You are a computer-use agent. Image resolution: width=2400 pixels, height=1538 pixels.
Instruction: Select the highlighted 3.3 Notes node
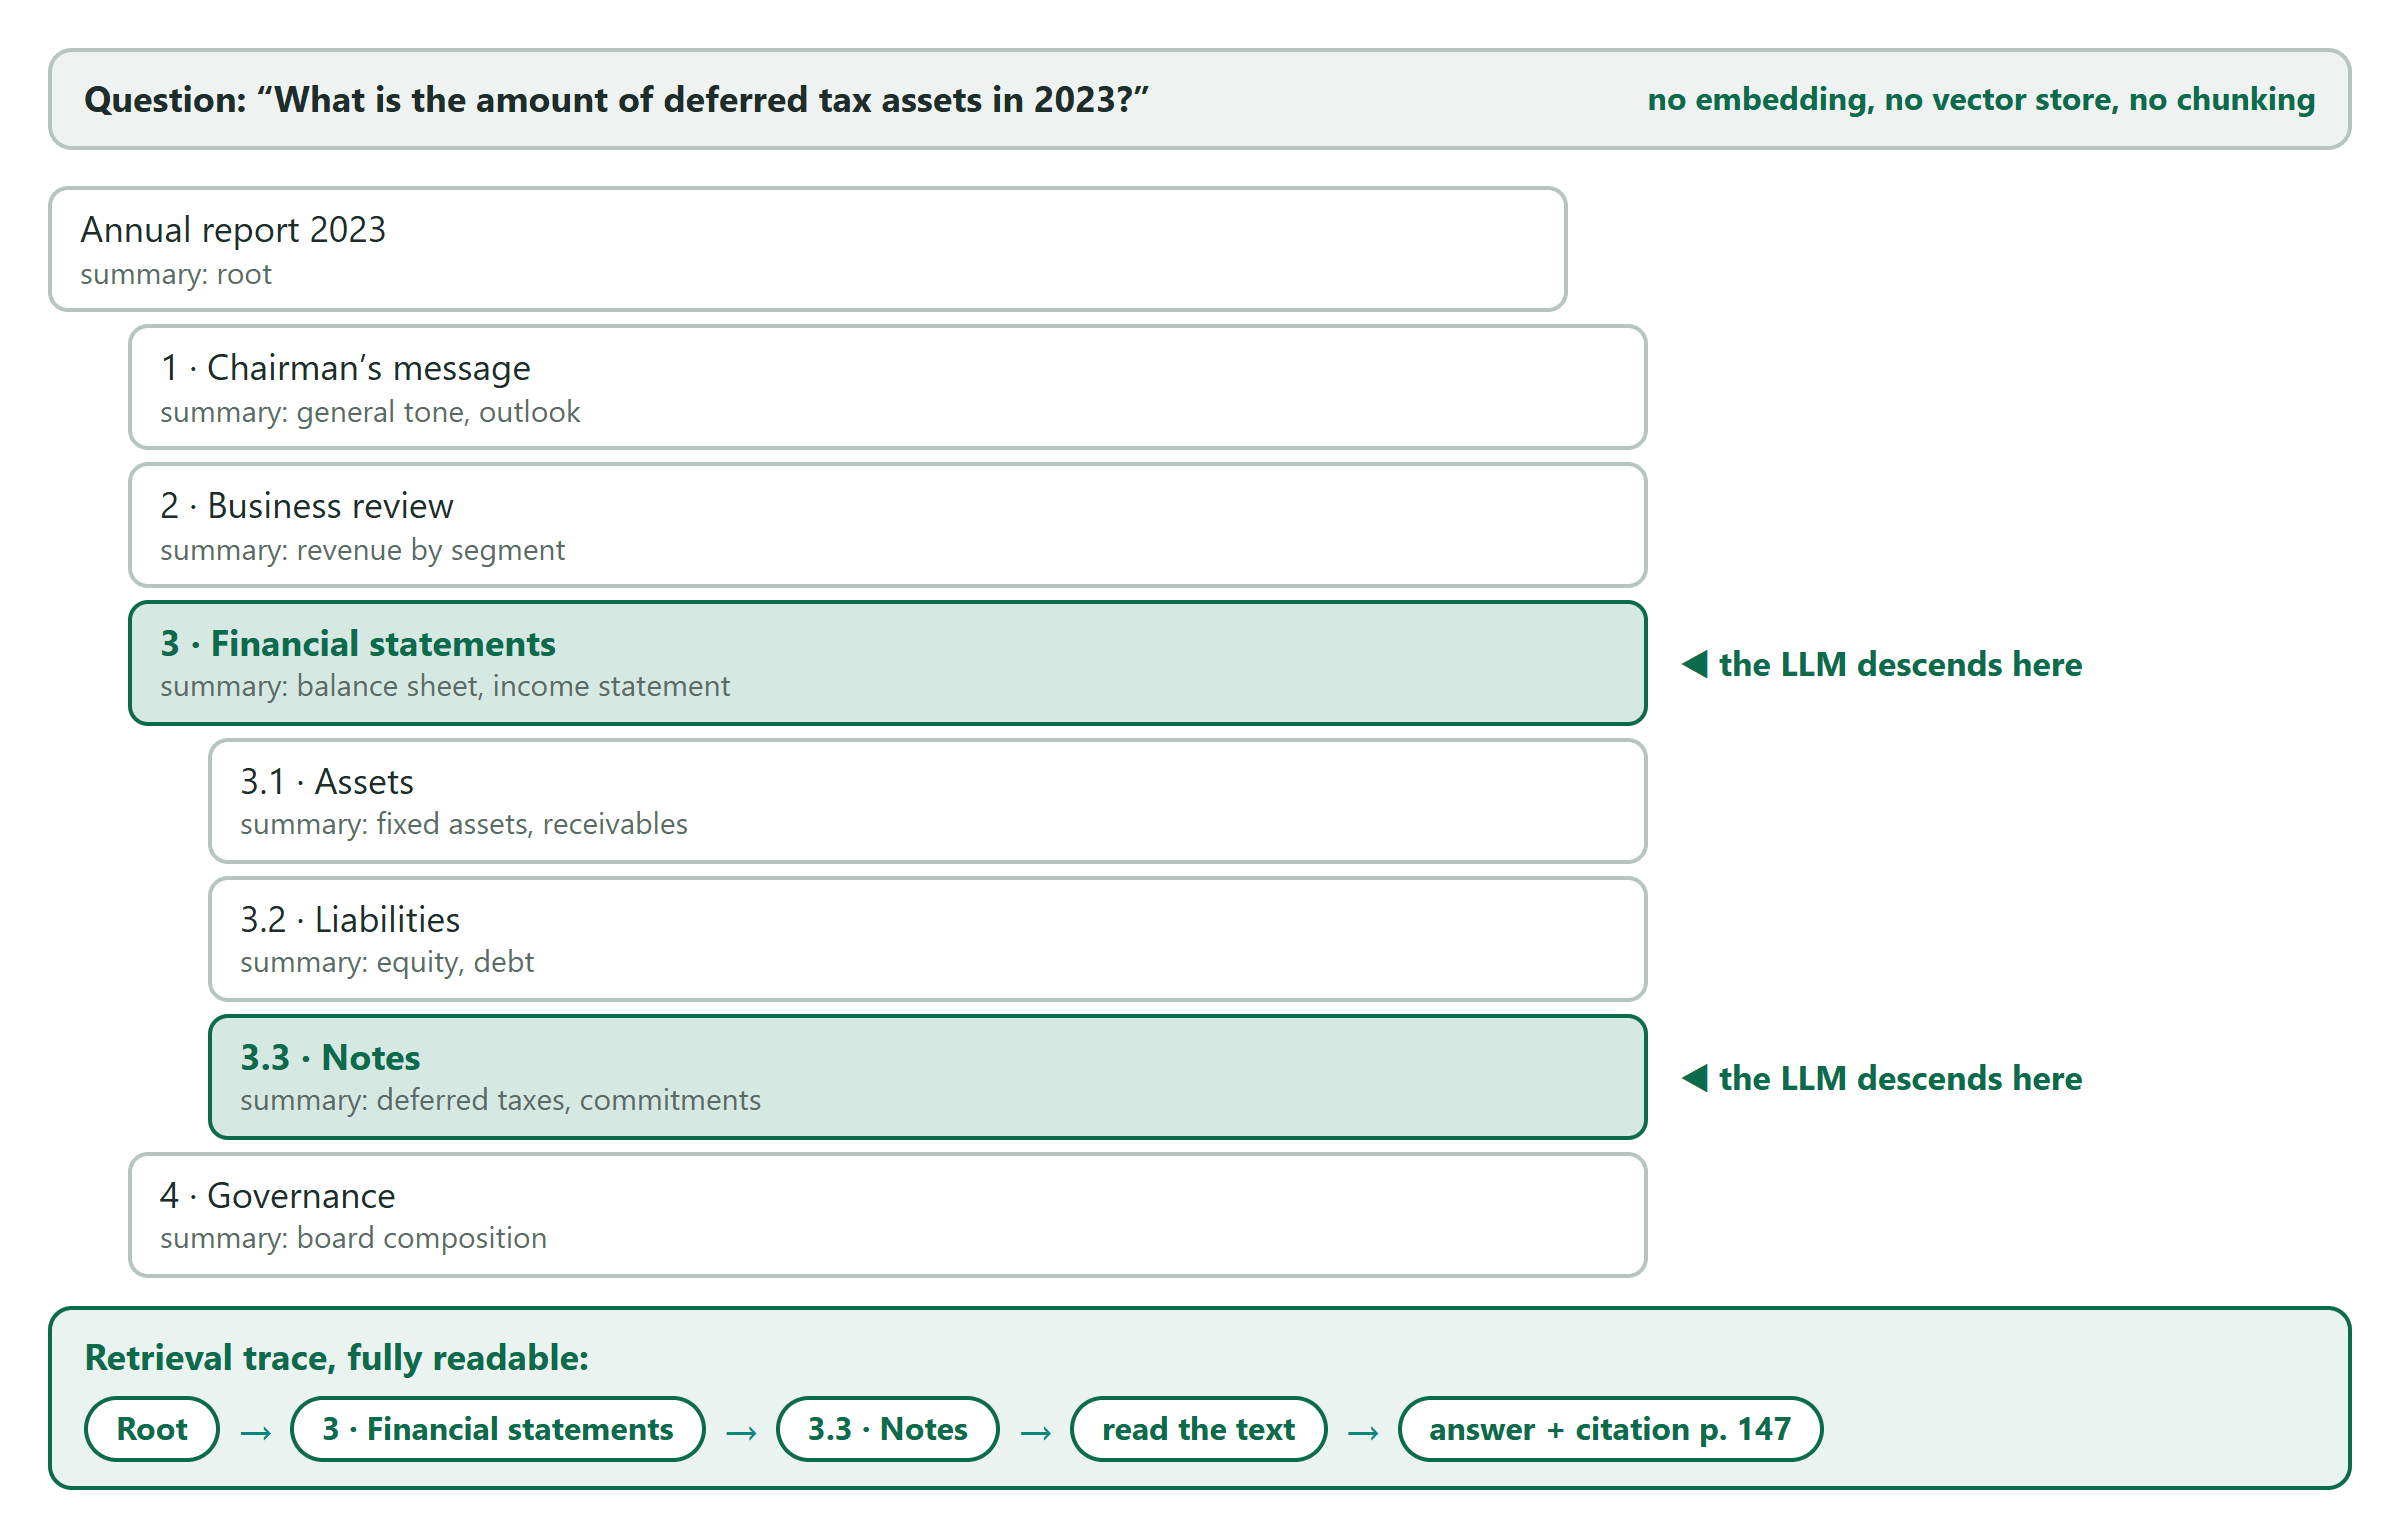[928, 1077]
